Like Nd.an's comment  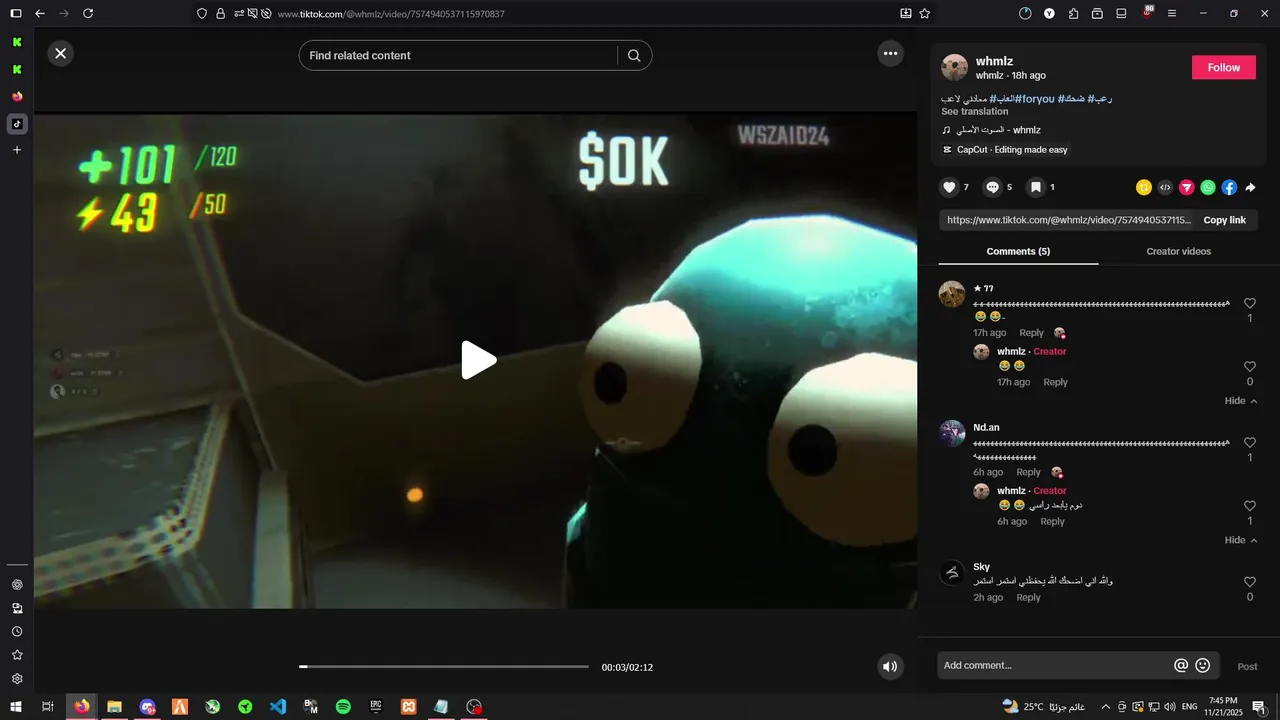(1250, 443)
